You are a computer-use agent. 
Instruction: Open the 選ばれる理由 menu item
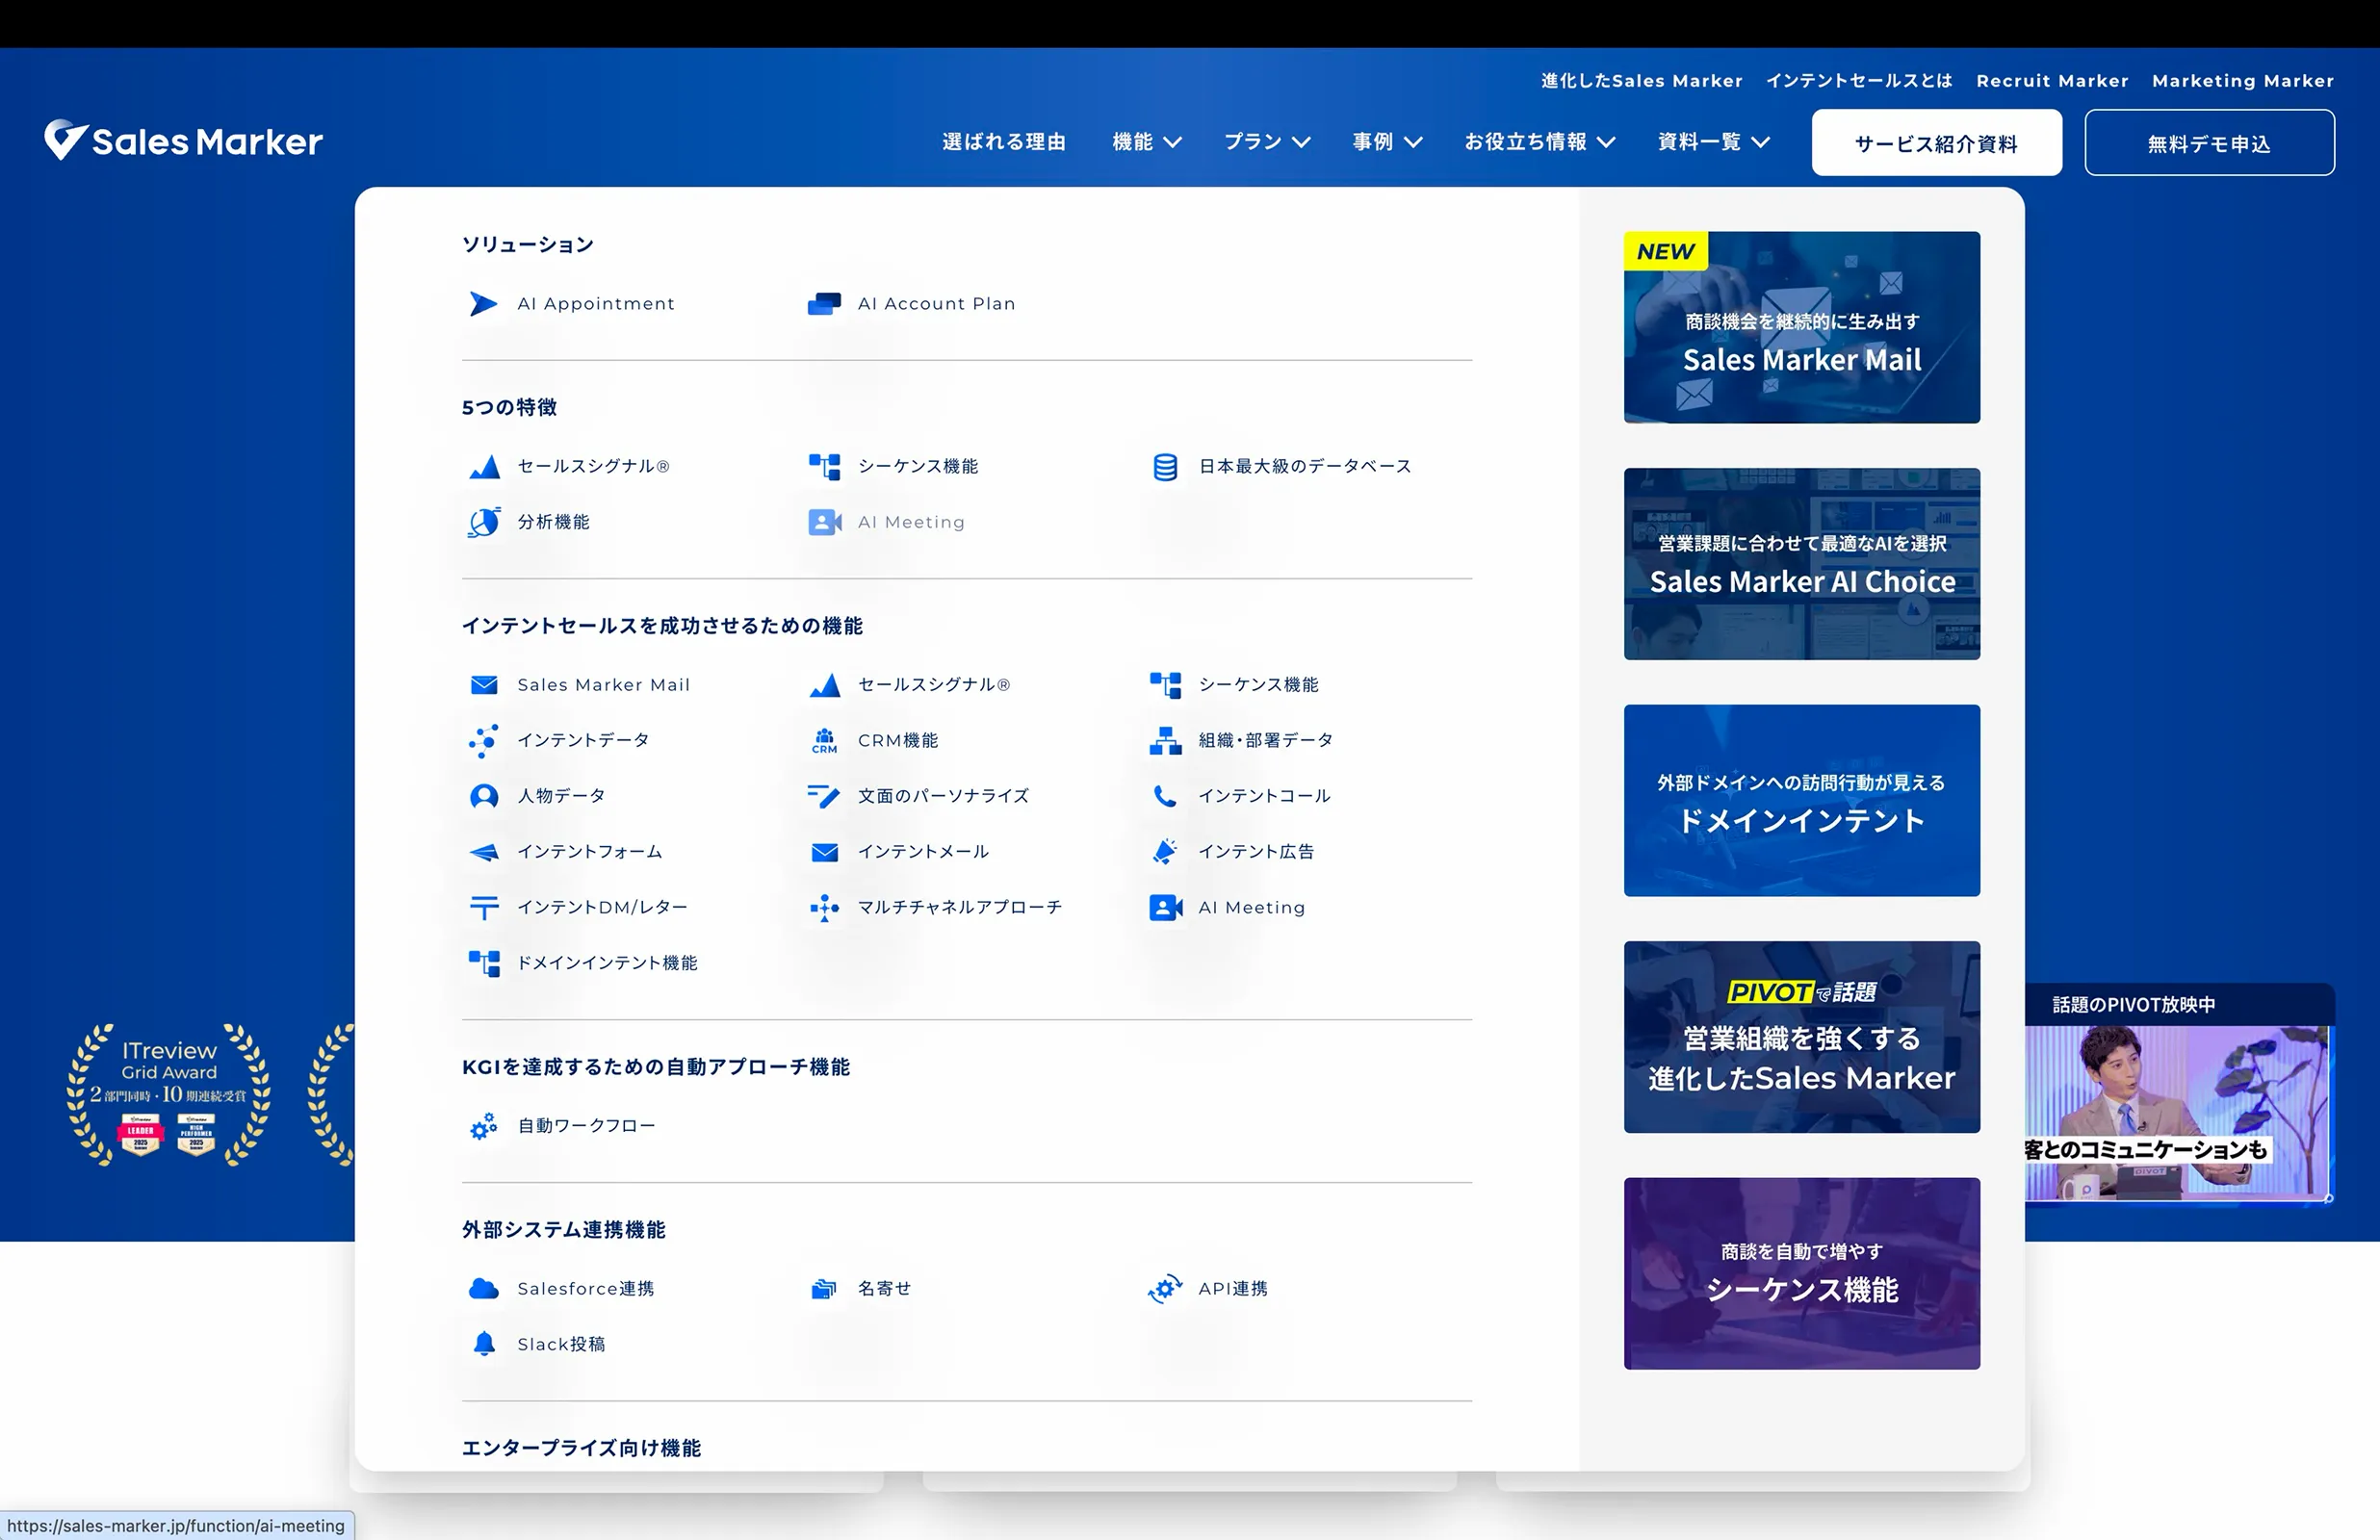point(1004,142)
